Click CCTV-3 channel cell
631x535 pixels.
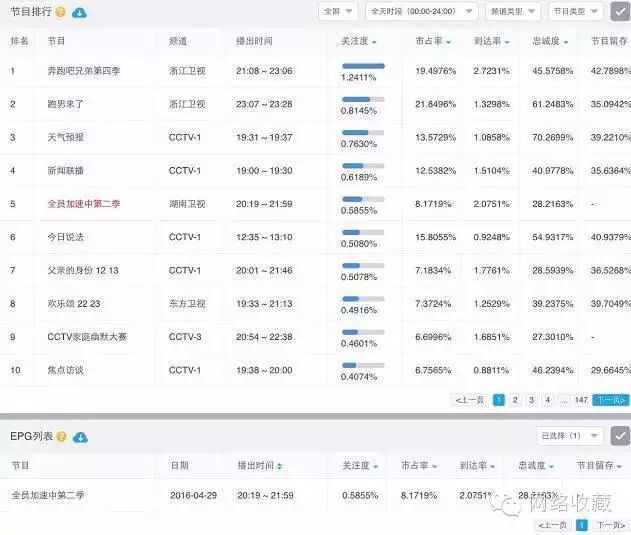click(x=185, y=337)
